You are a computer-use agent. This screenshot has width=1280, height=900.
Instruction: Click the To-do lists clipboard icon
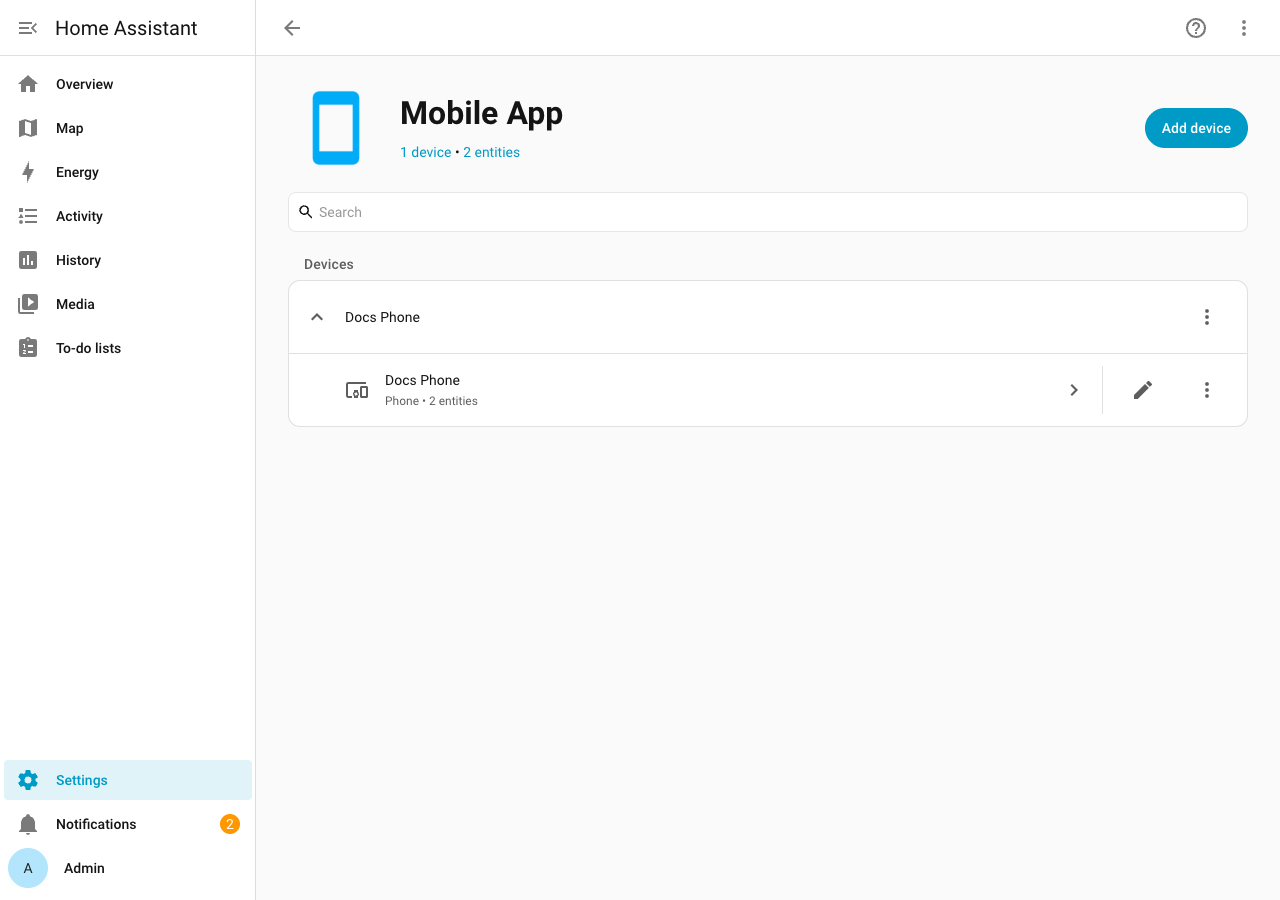28,348
